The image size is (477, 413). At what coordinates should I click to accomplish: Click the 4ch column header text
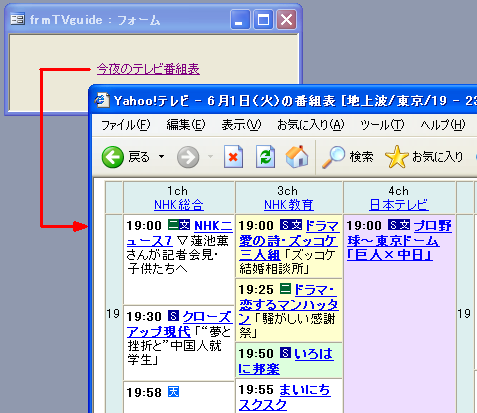(398, 191)
